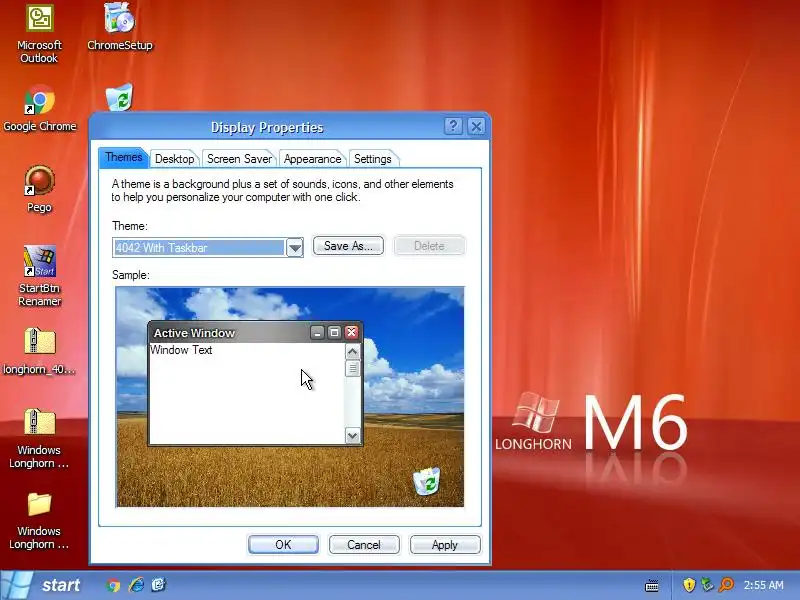Launch Internet Explorer from quick launch

[x=136, y=585]
